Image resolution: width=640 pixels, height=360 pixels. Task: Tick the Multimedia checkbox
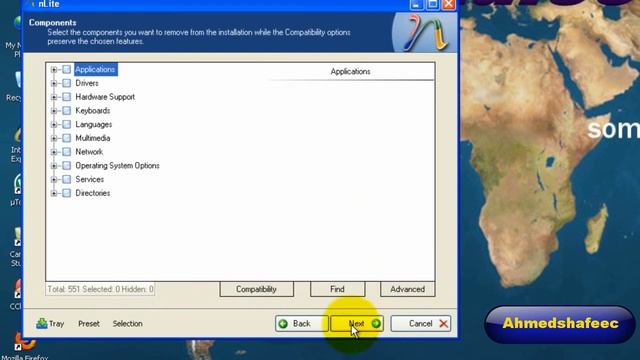pos(67,138)
